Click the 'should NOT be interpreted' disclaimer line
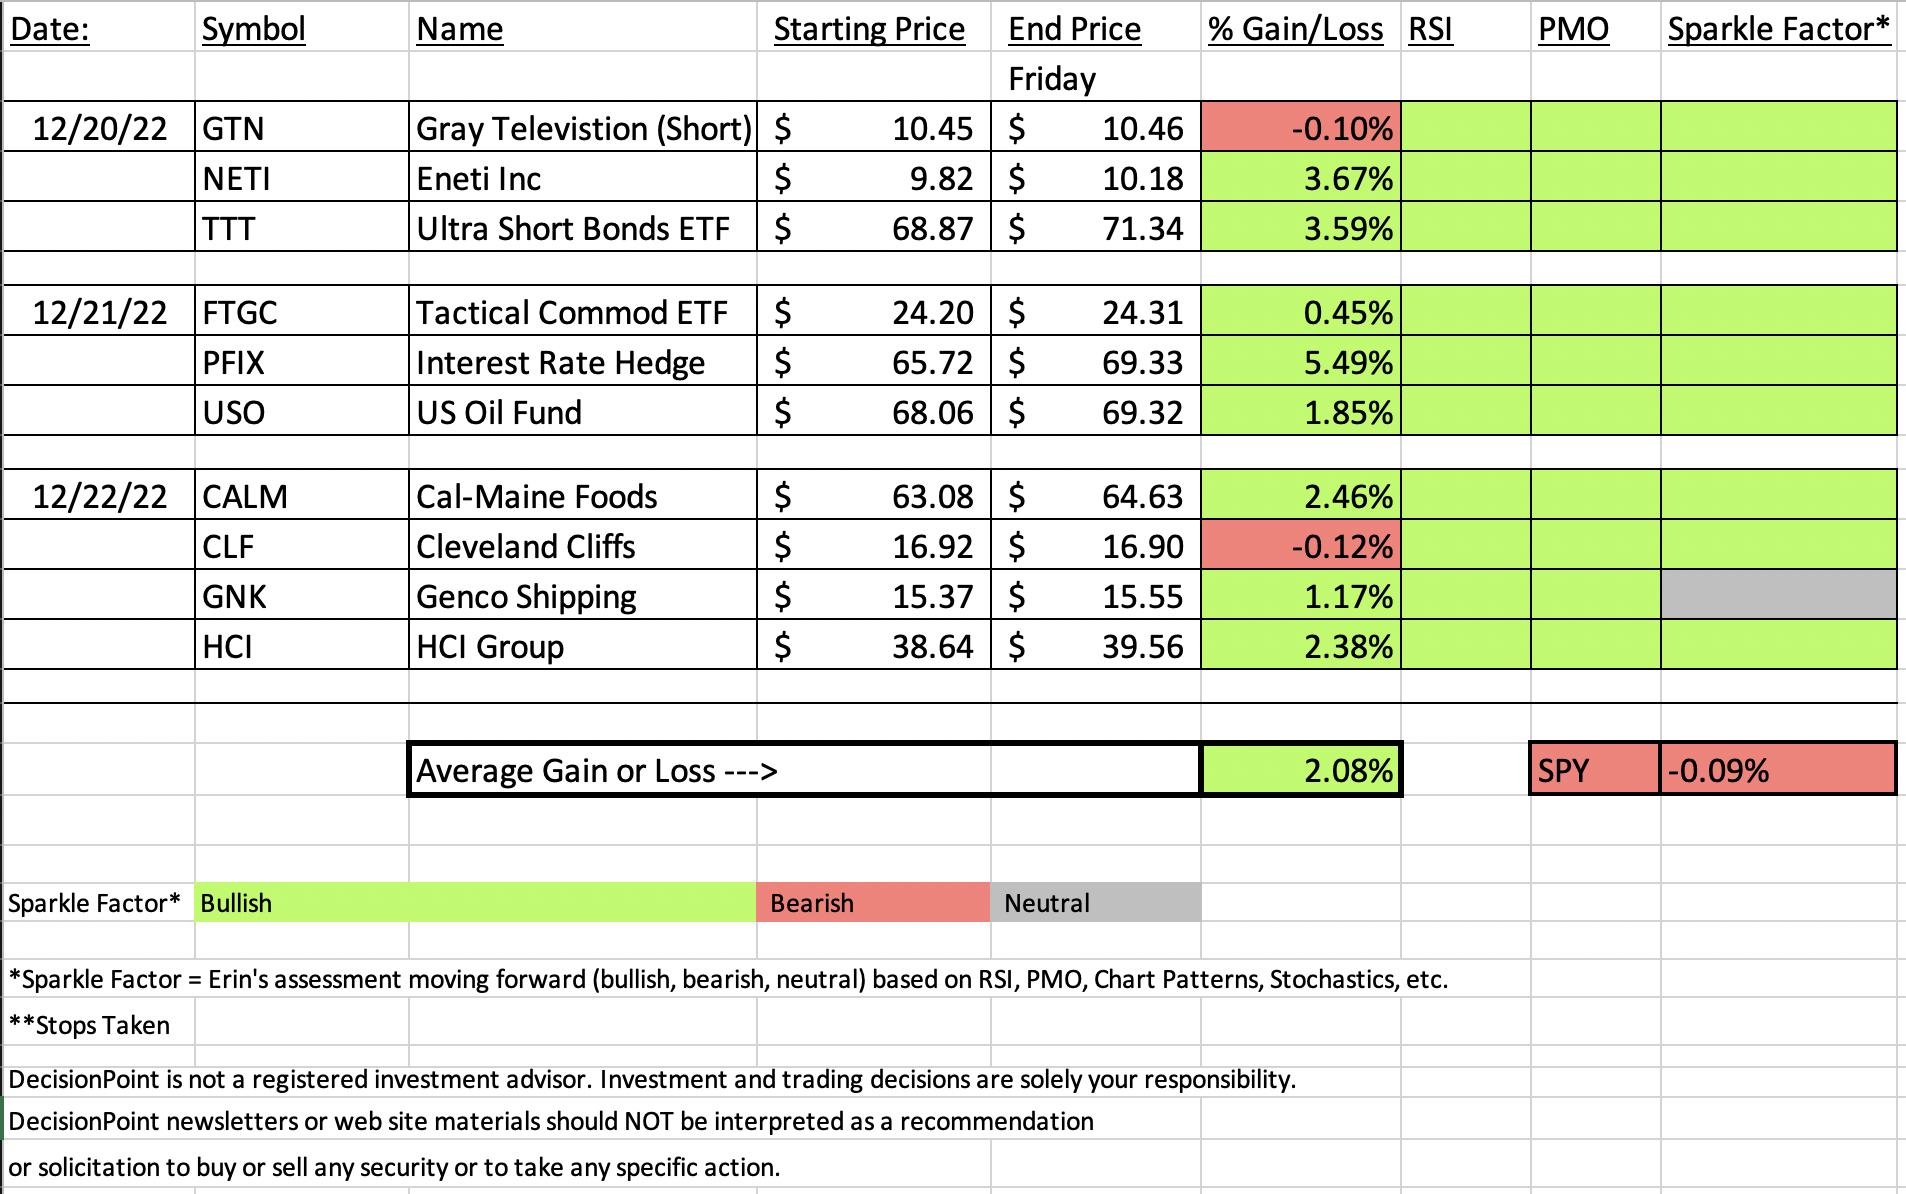1906x1194 pixels. tap(551, 1121)
